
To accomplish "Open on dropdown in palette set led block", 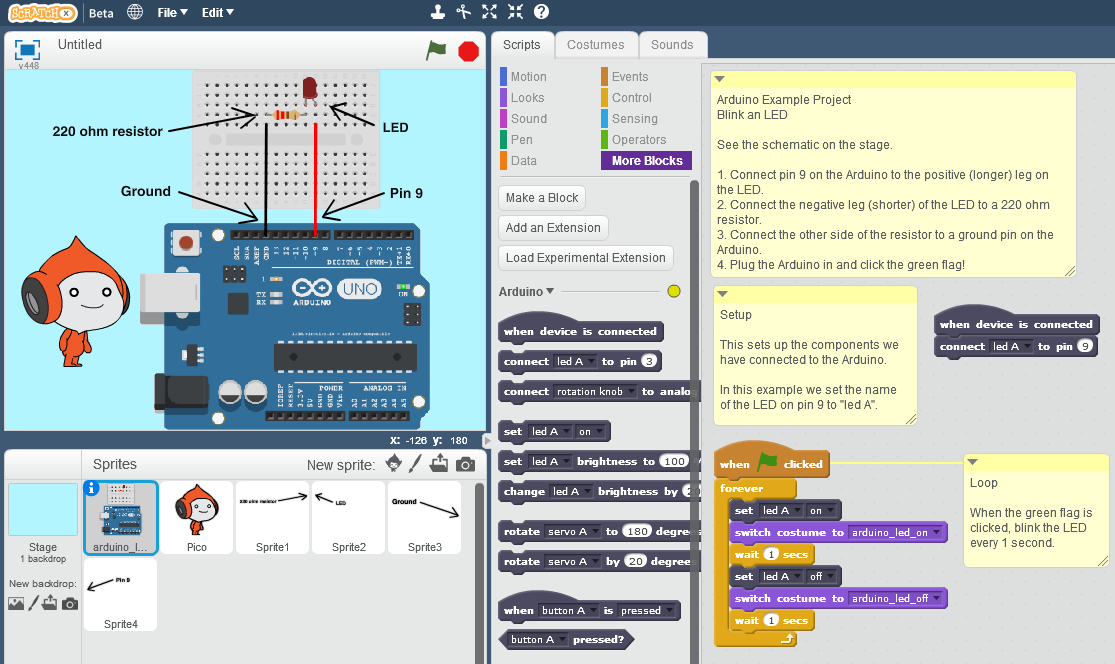I will [592, 431].
